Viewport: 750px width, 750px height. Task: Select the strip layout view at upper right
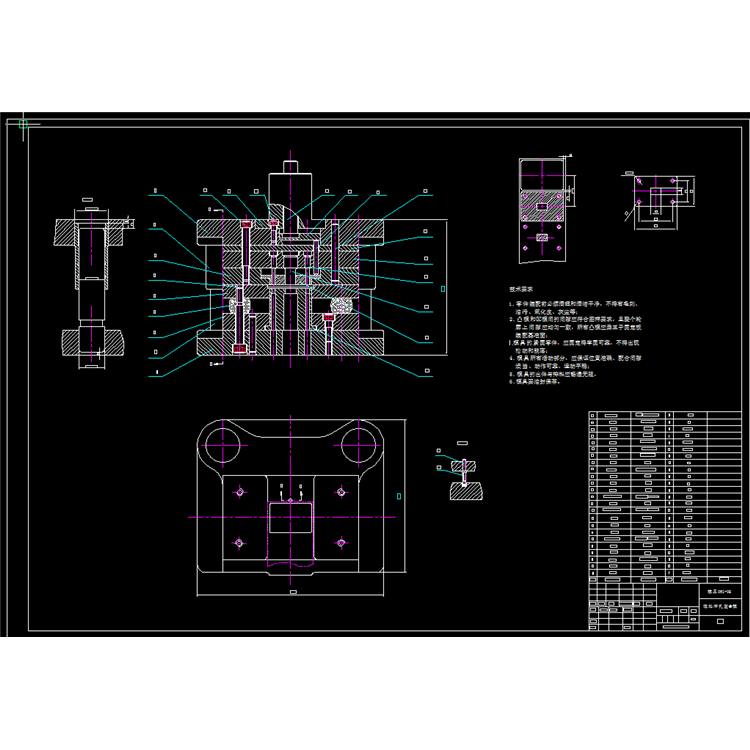(x=543, y=210)
